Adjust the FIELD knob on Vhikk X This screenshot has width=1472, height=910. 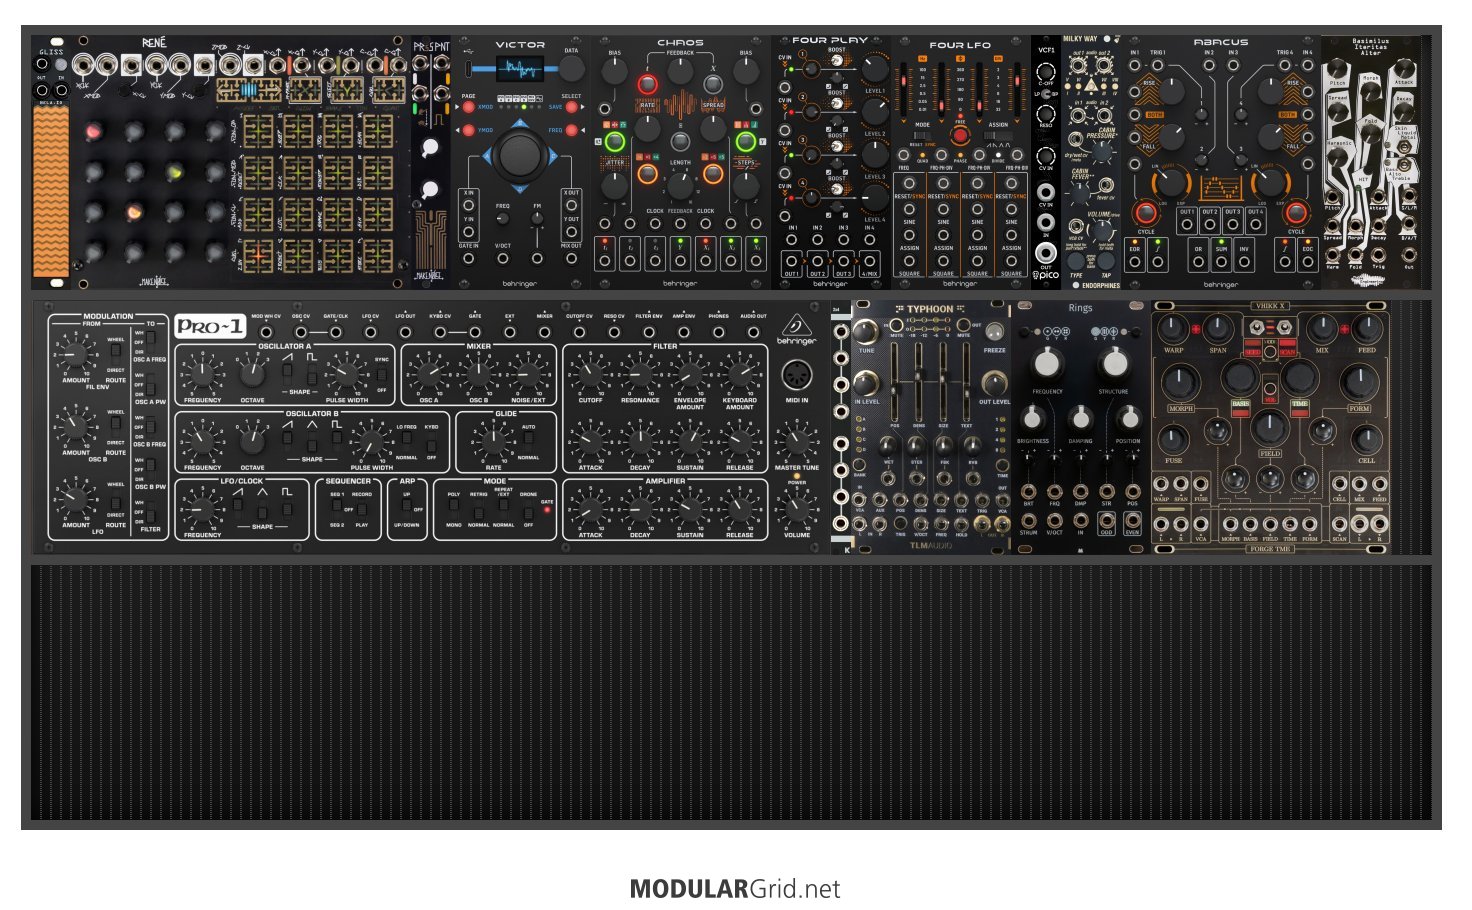(1270, 428)
